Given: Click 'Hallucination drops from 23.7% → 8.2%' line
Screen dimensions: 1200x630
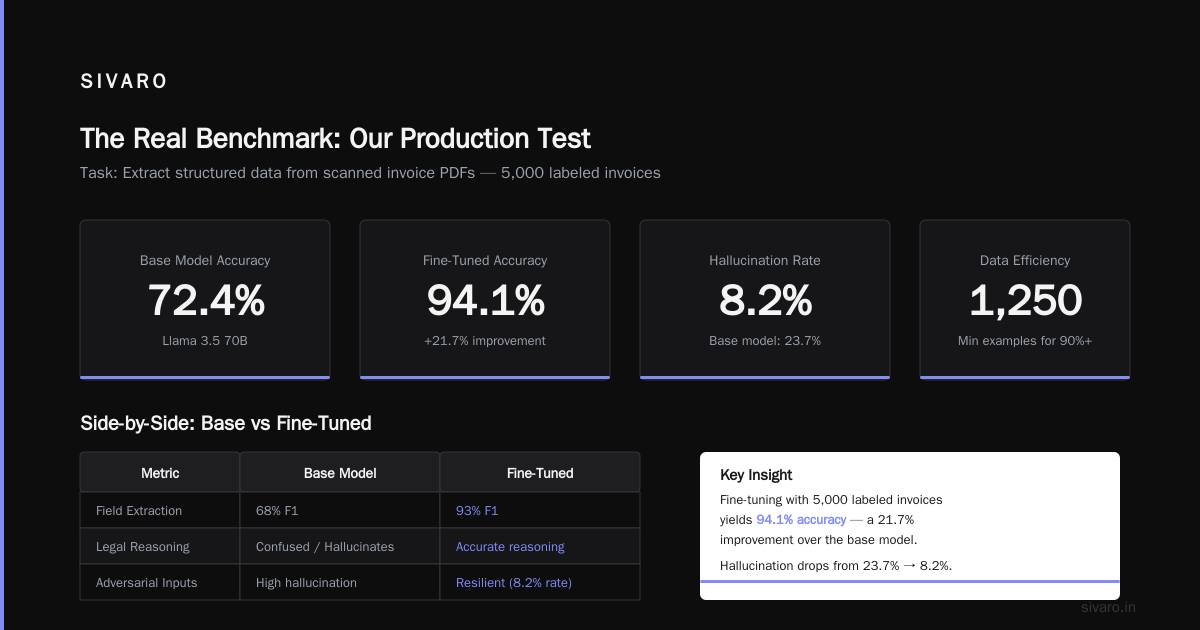Looking at the screenshot, I should 836,565.
